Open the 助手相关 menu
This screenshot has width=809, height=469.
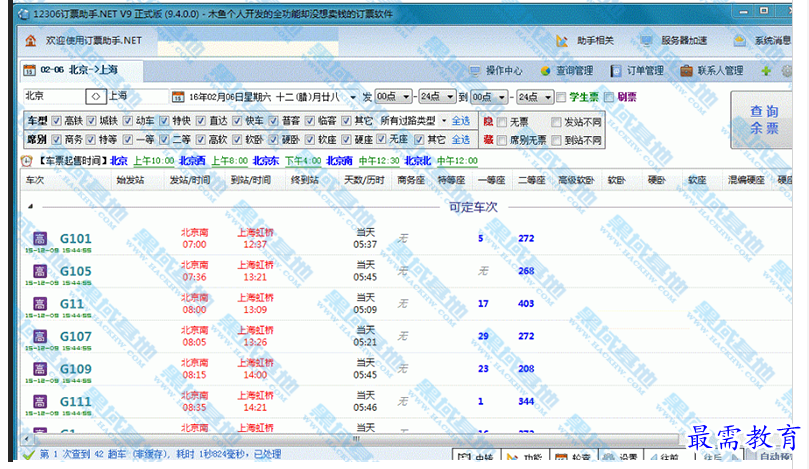595,41
